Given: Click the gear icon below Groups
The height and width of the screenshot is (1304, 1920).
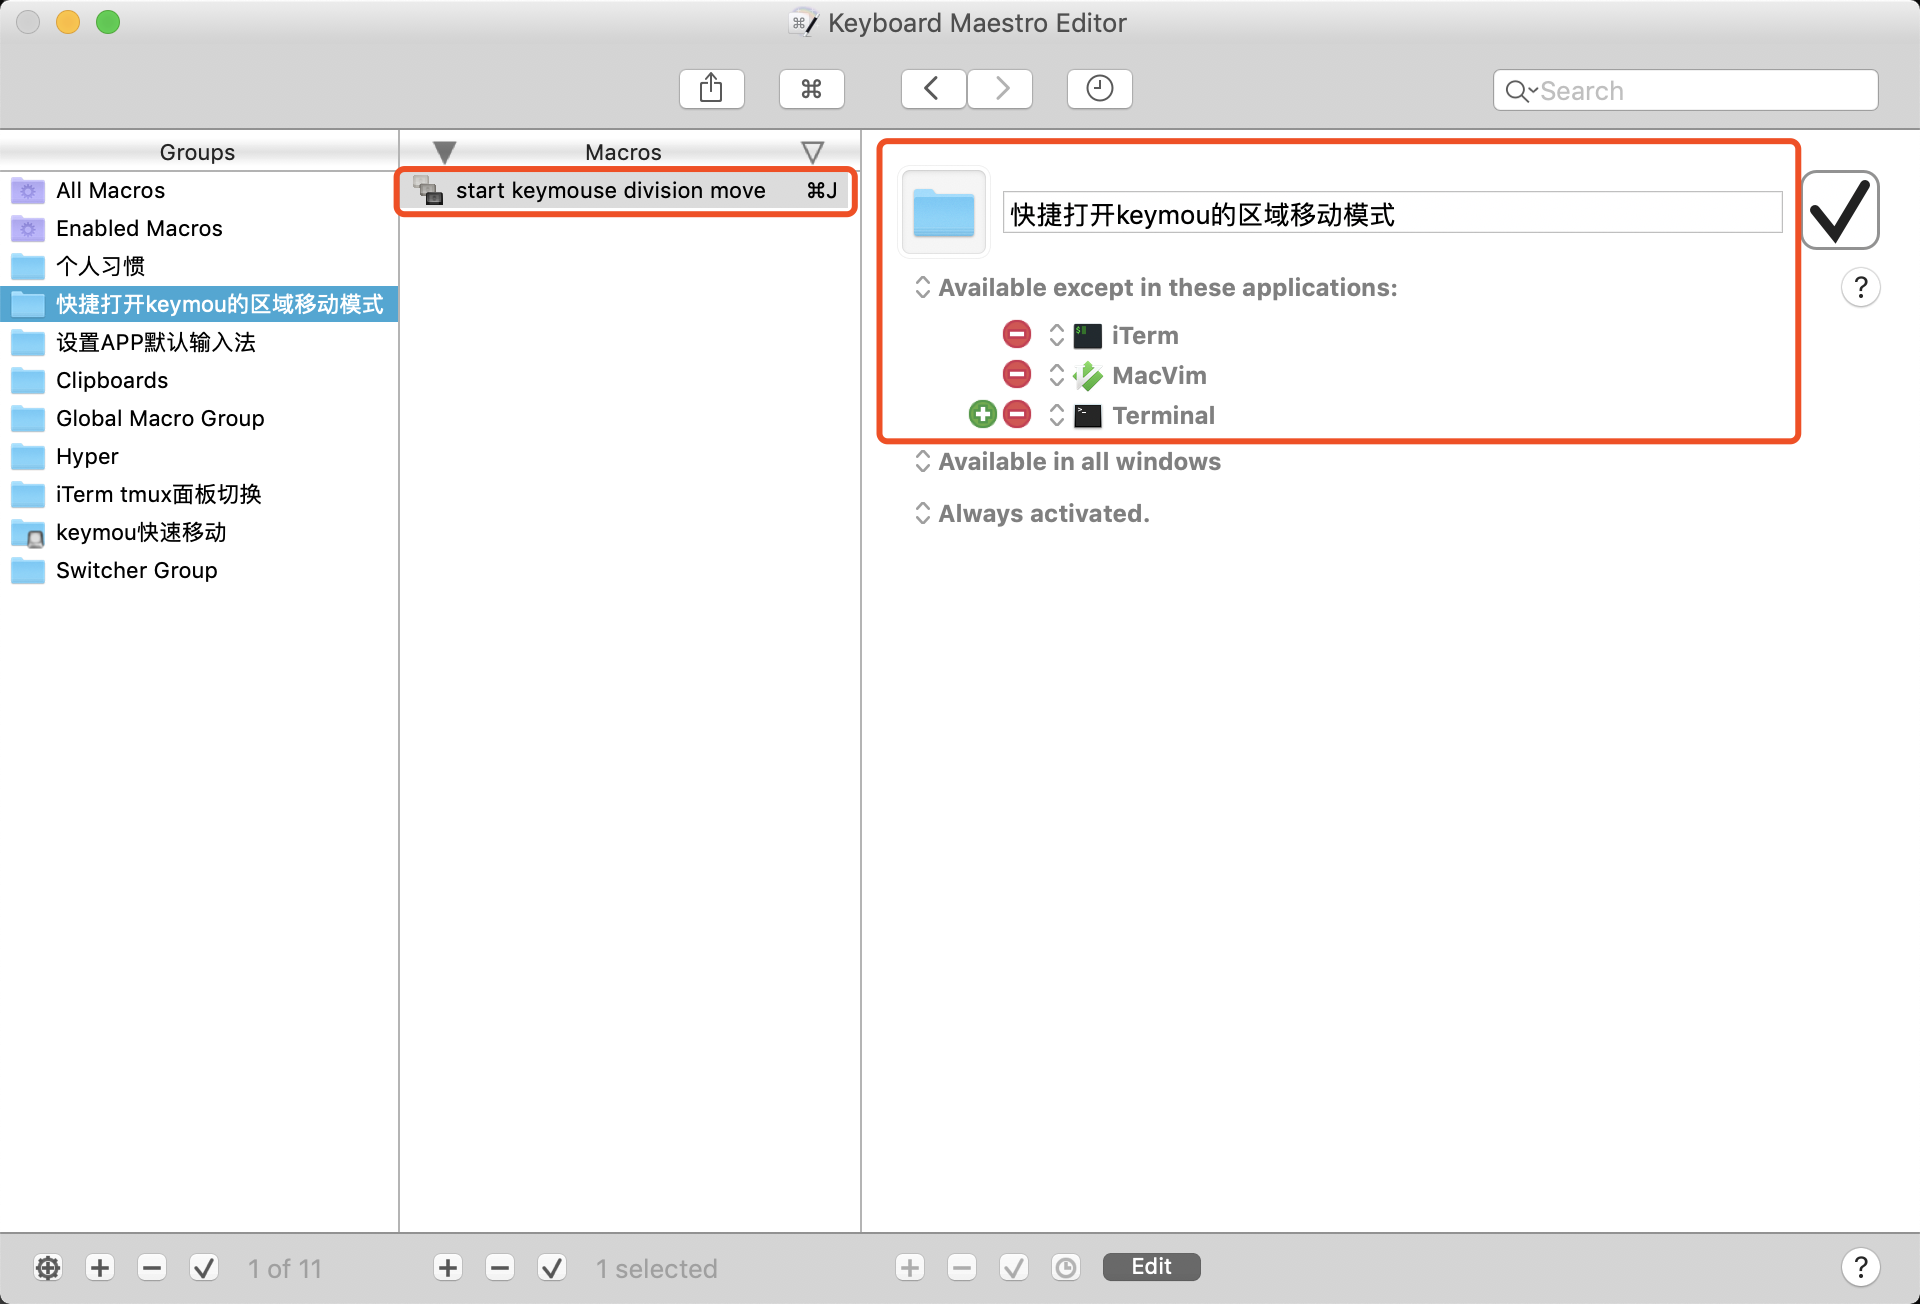Looking at the screenshot, I should [48, 1268].
